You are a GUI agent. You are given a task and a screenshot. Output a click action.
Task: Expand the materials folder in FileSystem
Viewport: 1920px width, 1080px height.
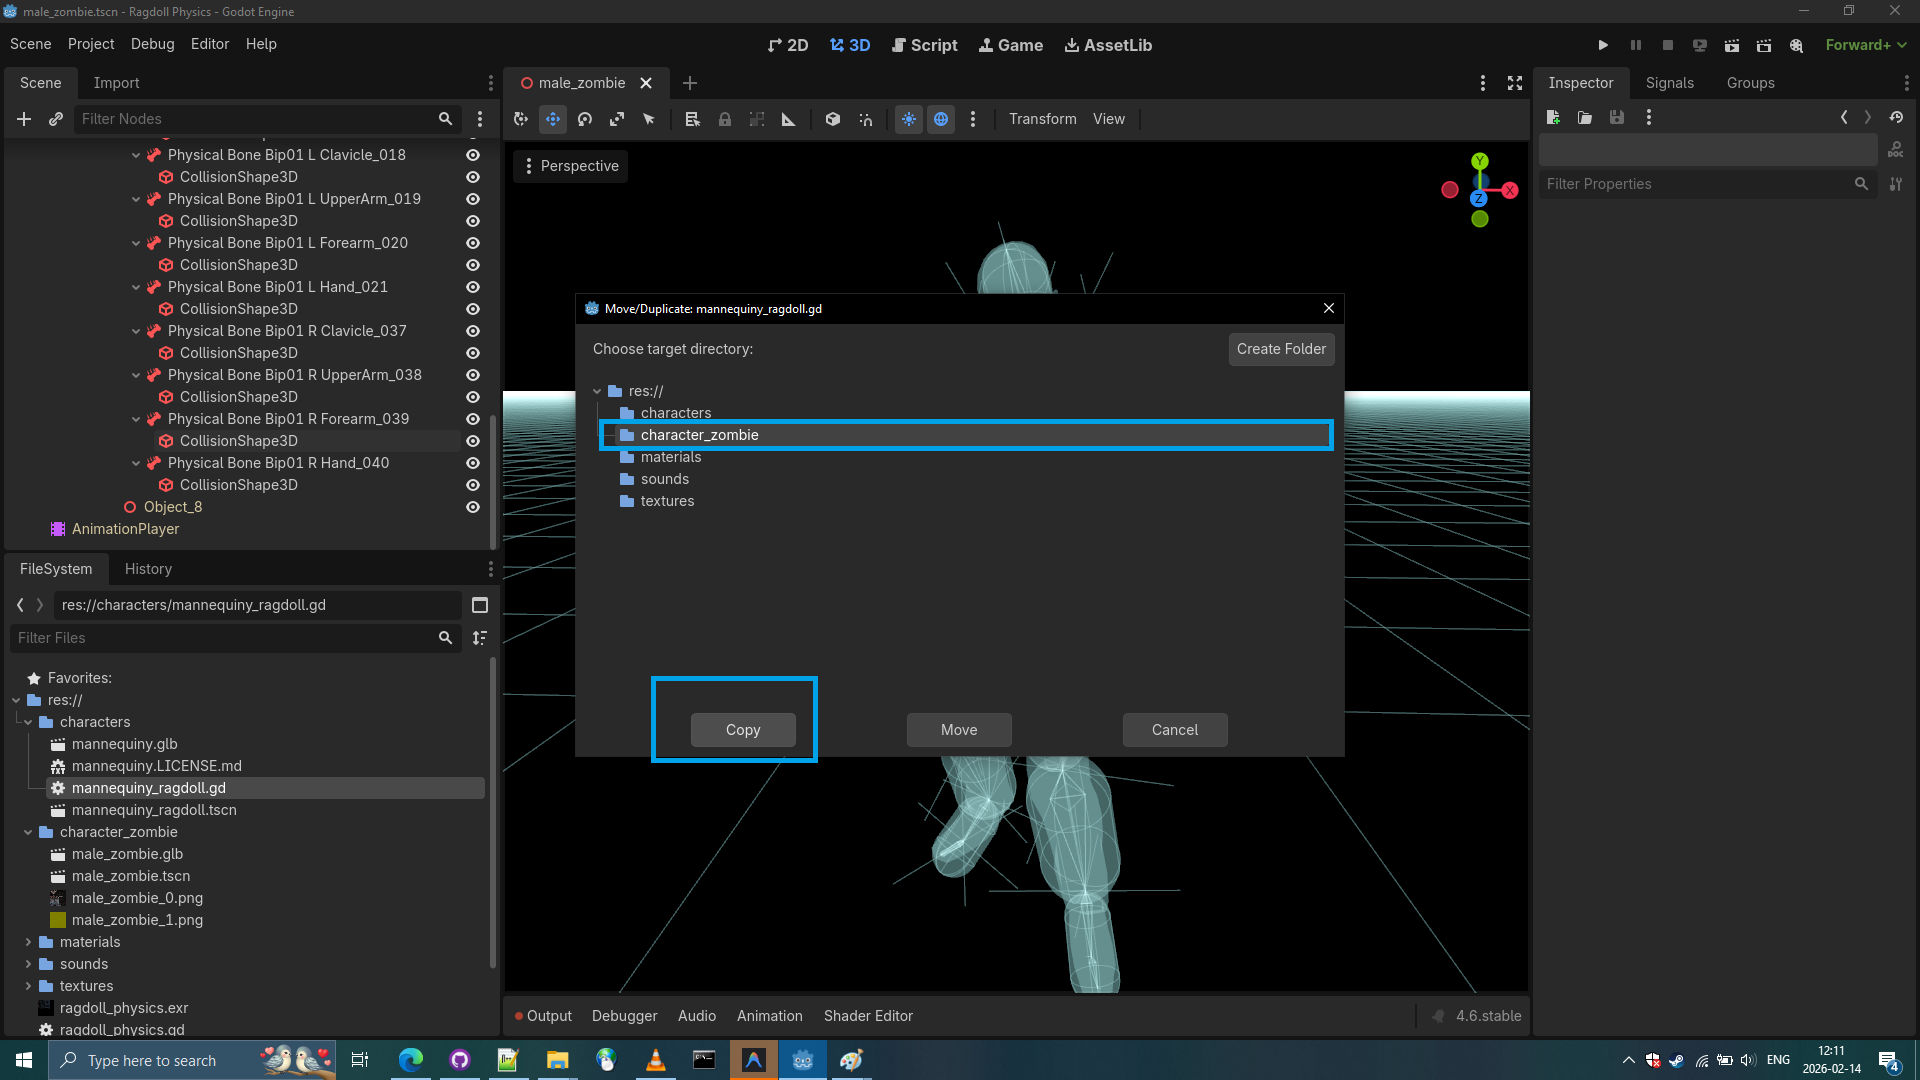(x=28, y=942)
